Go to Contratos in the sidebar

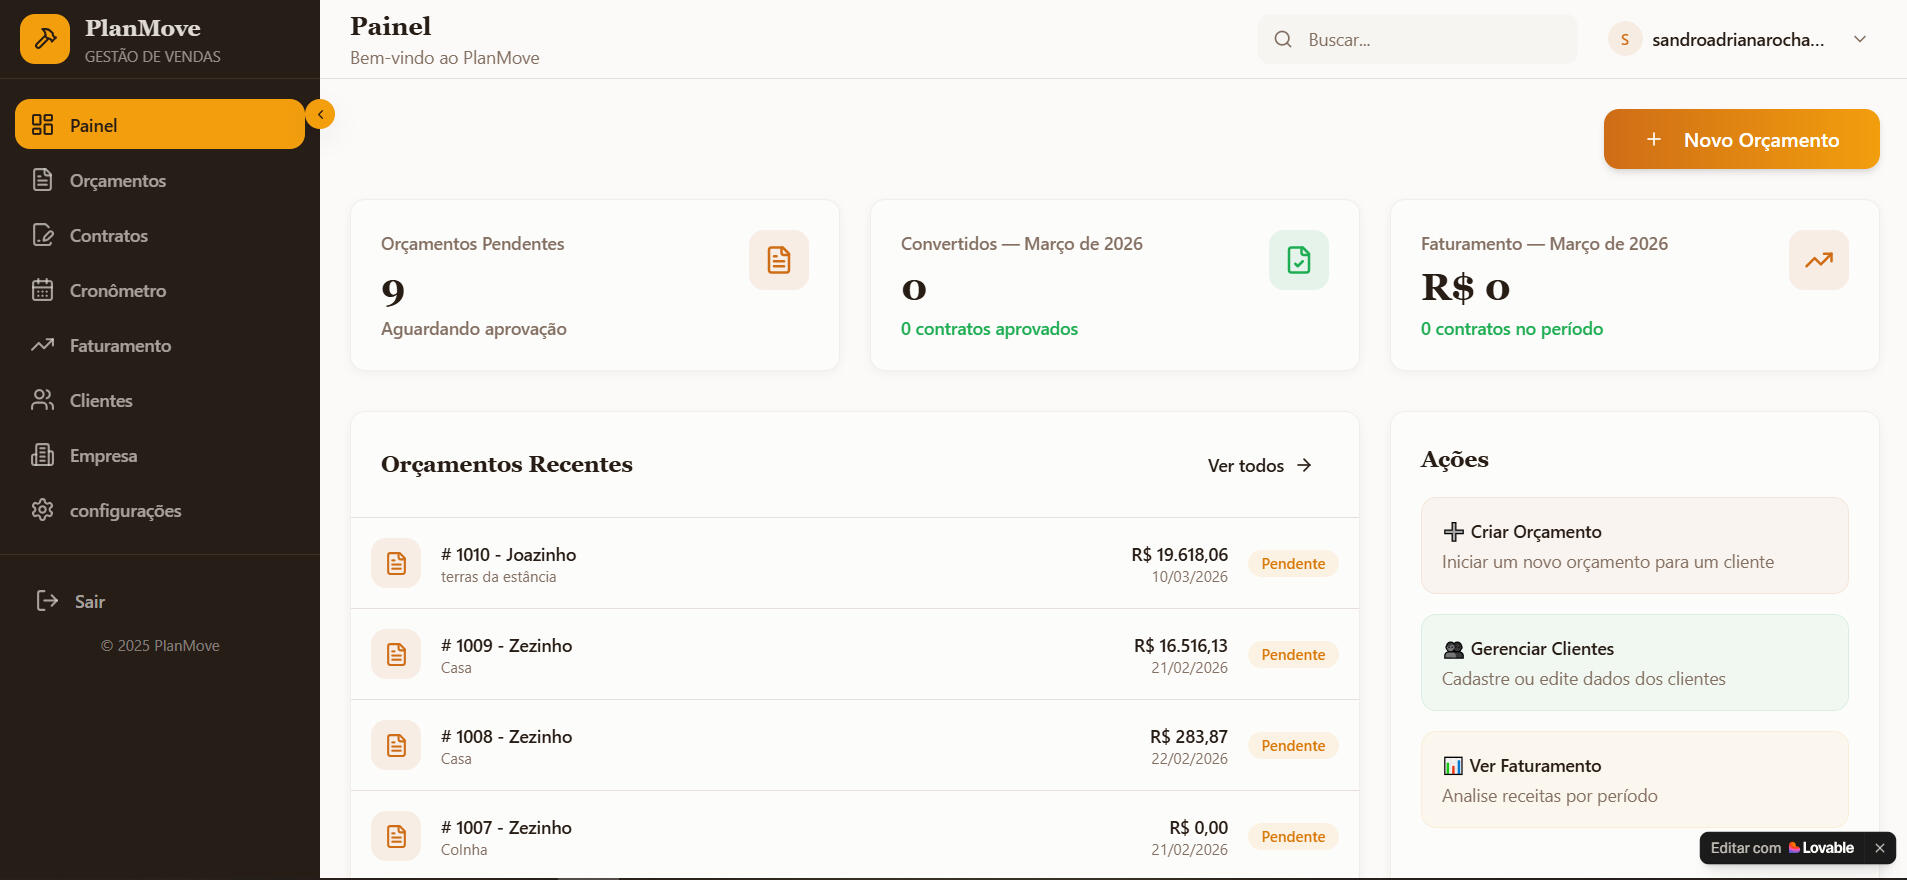[108, 236]
